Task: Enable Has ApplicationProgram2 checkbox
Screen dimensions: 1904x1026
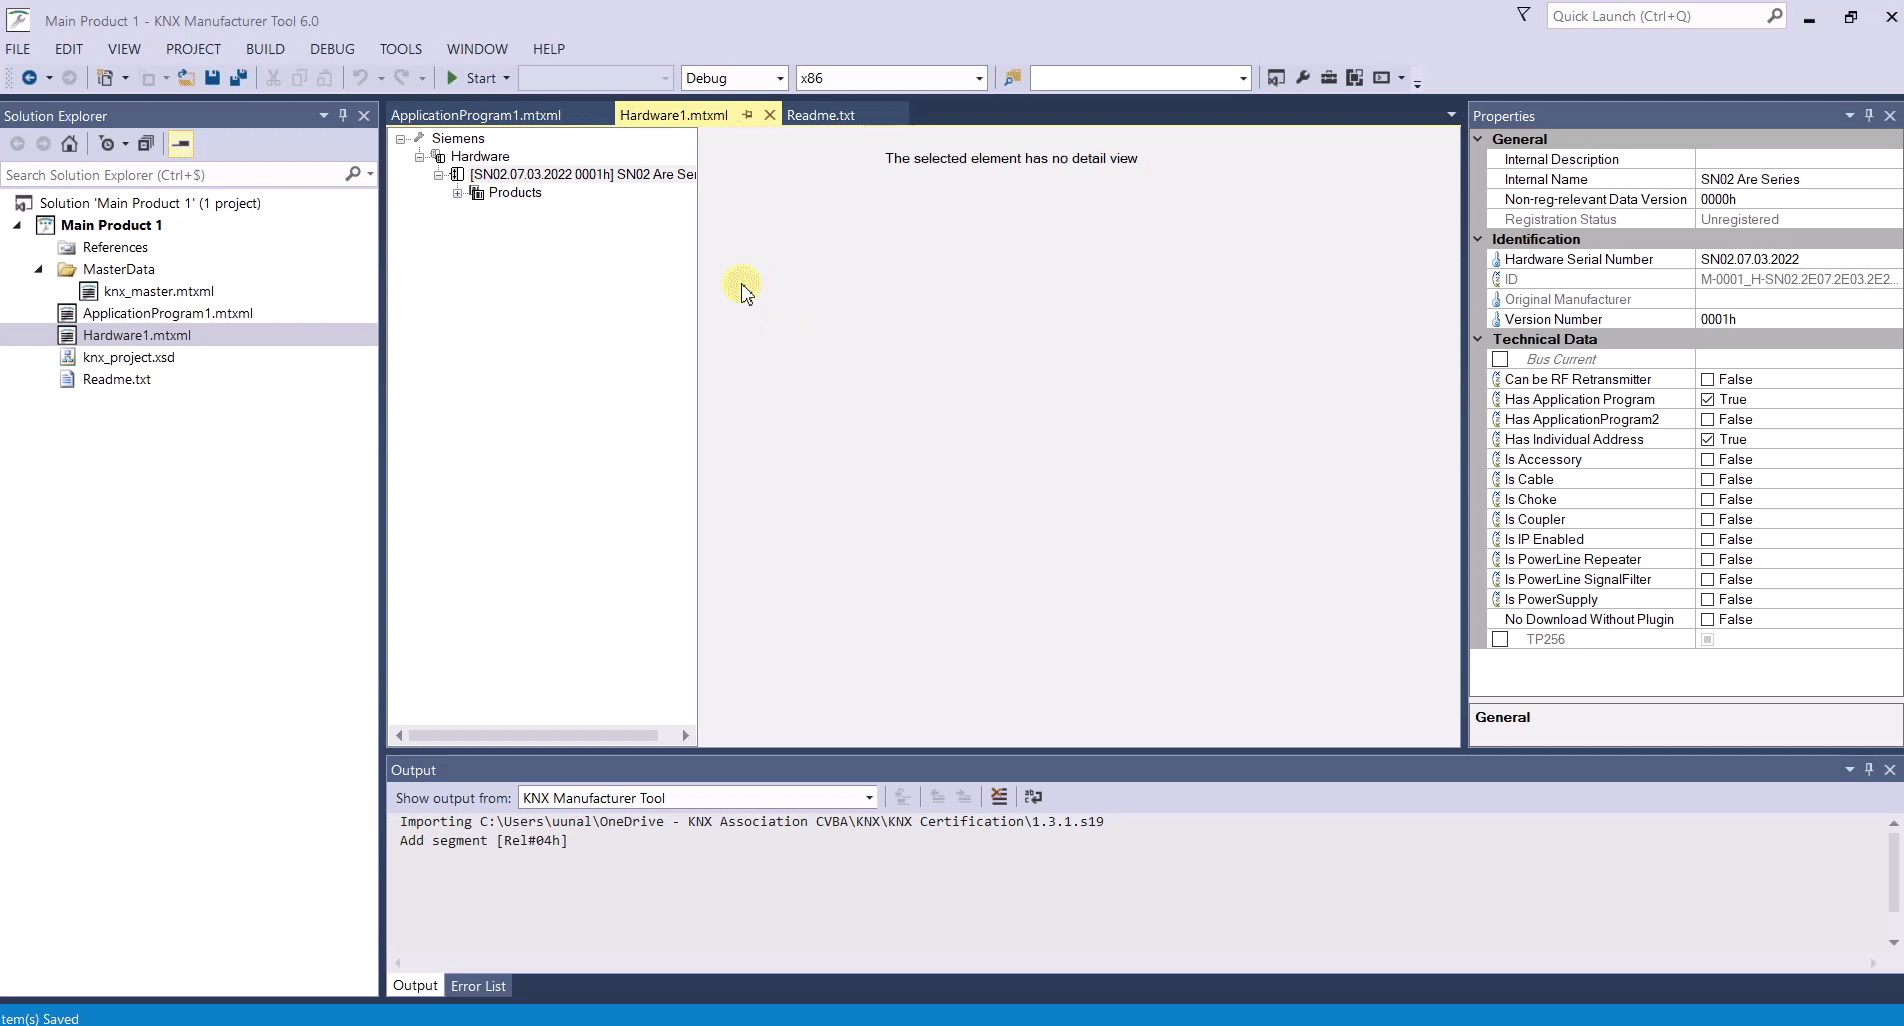Action: (x=1708, y=419)
